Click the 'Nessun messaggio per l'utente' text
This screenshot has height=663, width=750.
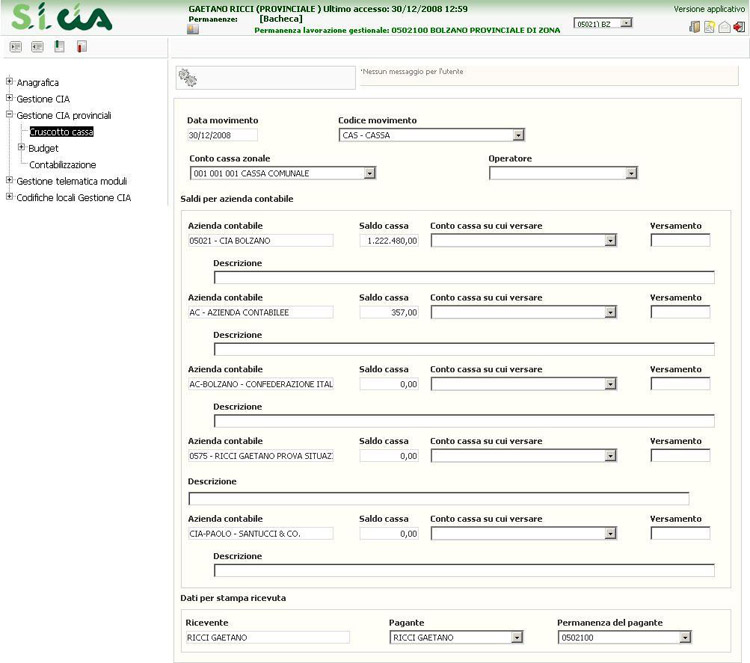point(412,72)
